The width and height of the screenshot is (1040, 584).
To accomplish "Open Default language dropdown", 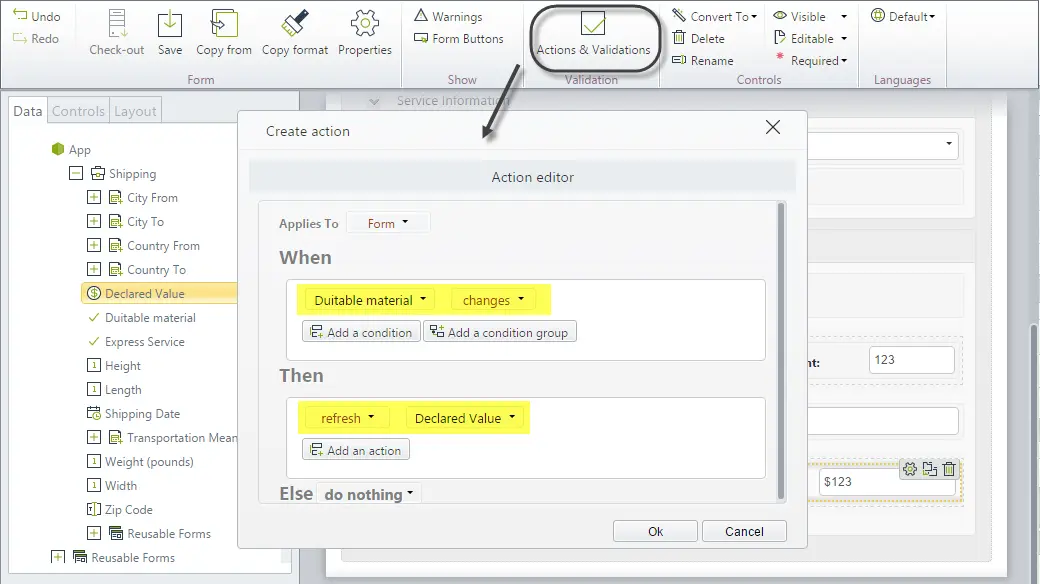I will [903, 16].
